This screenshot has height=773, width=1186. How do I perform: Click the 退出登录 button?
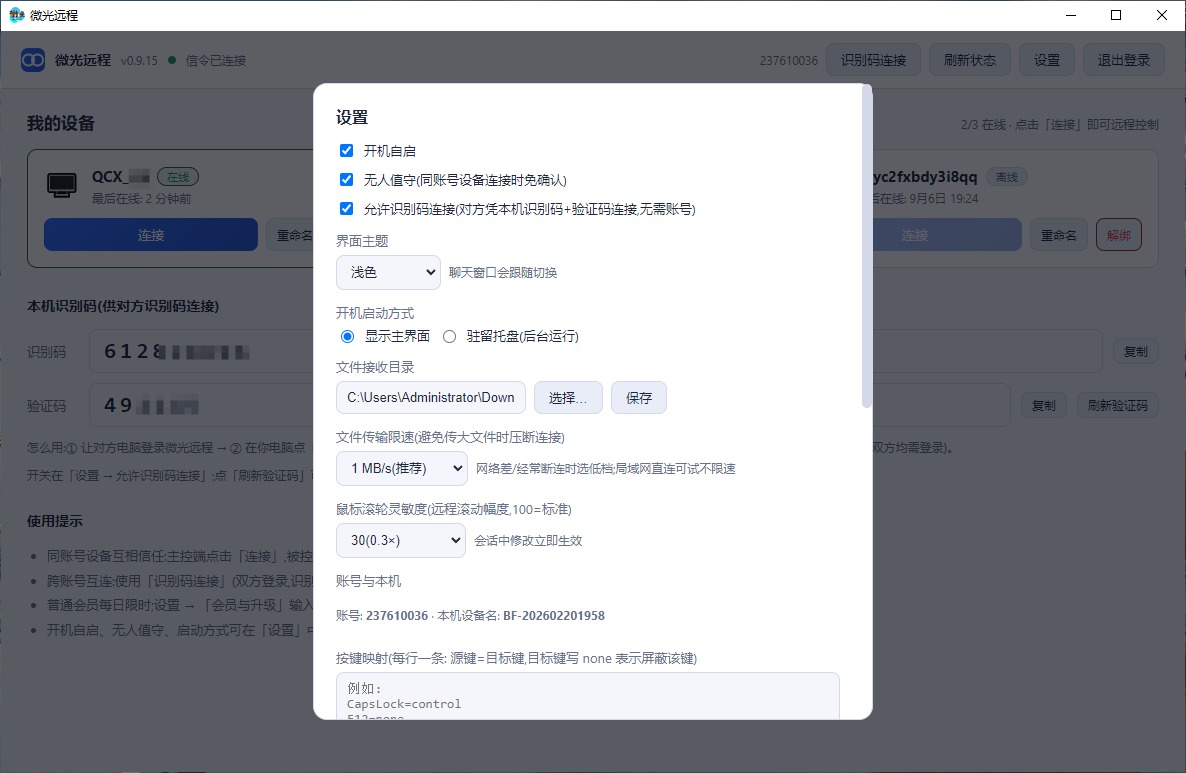[1124, 60]
